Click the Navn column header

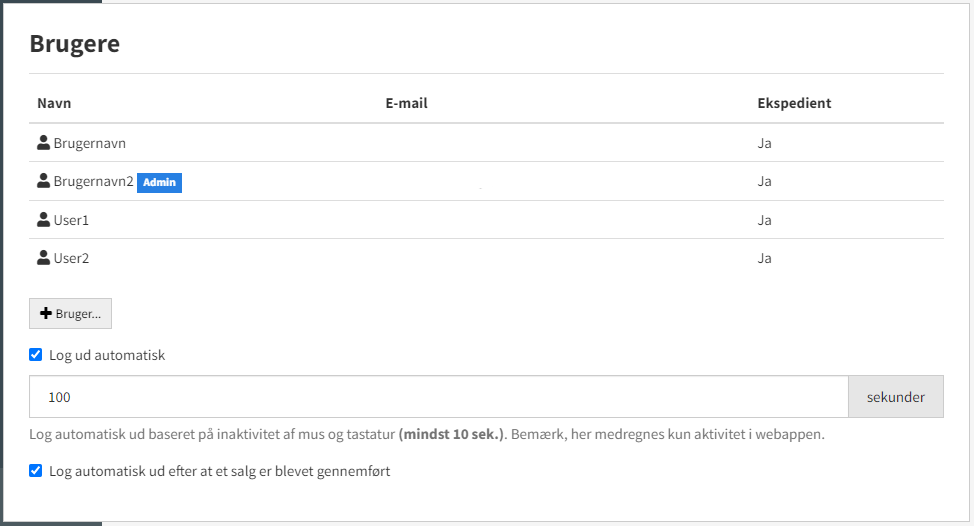54,103
